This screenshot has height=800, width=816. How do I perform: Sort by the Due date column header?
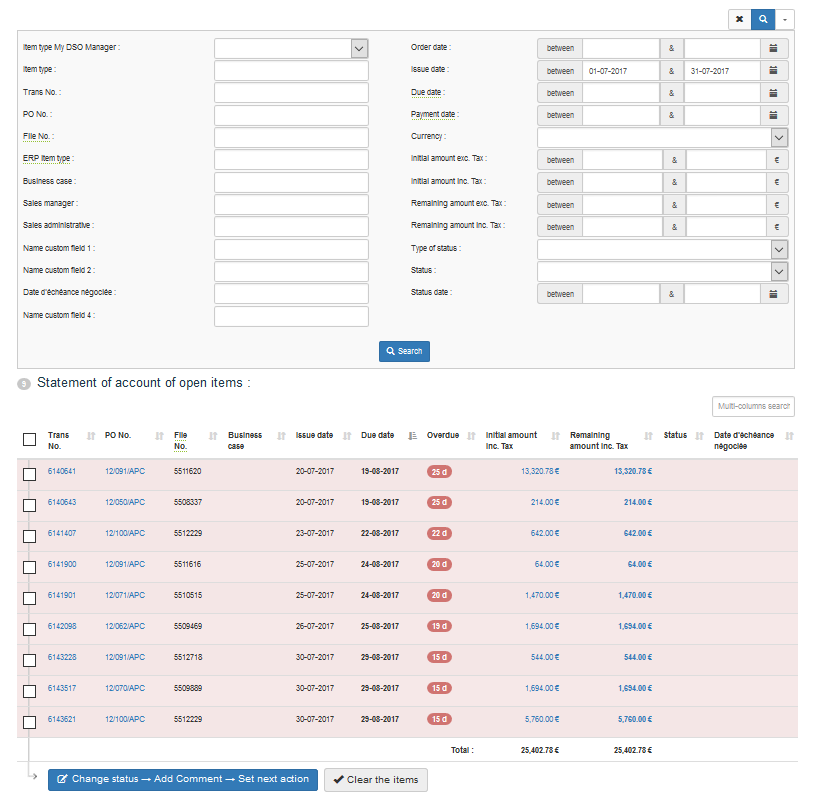pyautogui.click(x=377, y=436)
